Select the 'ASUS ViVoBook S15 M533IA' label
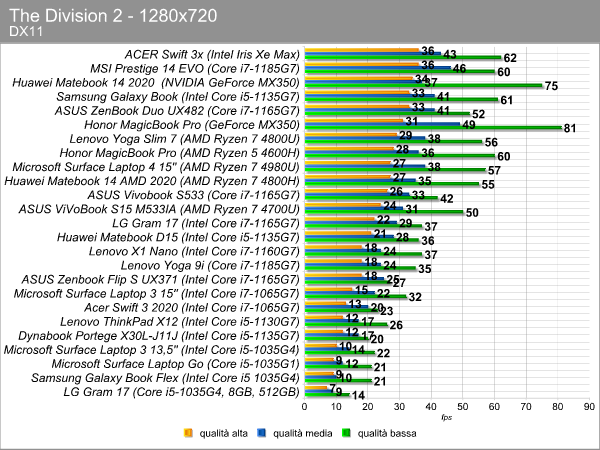Image resolution: width=600 pixels, height=450 pixels. pos(159,209)
